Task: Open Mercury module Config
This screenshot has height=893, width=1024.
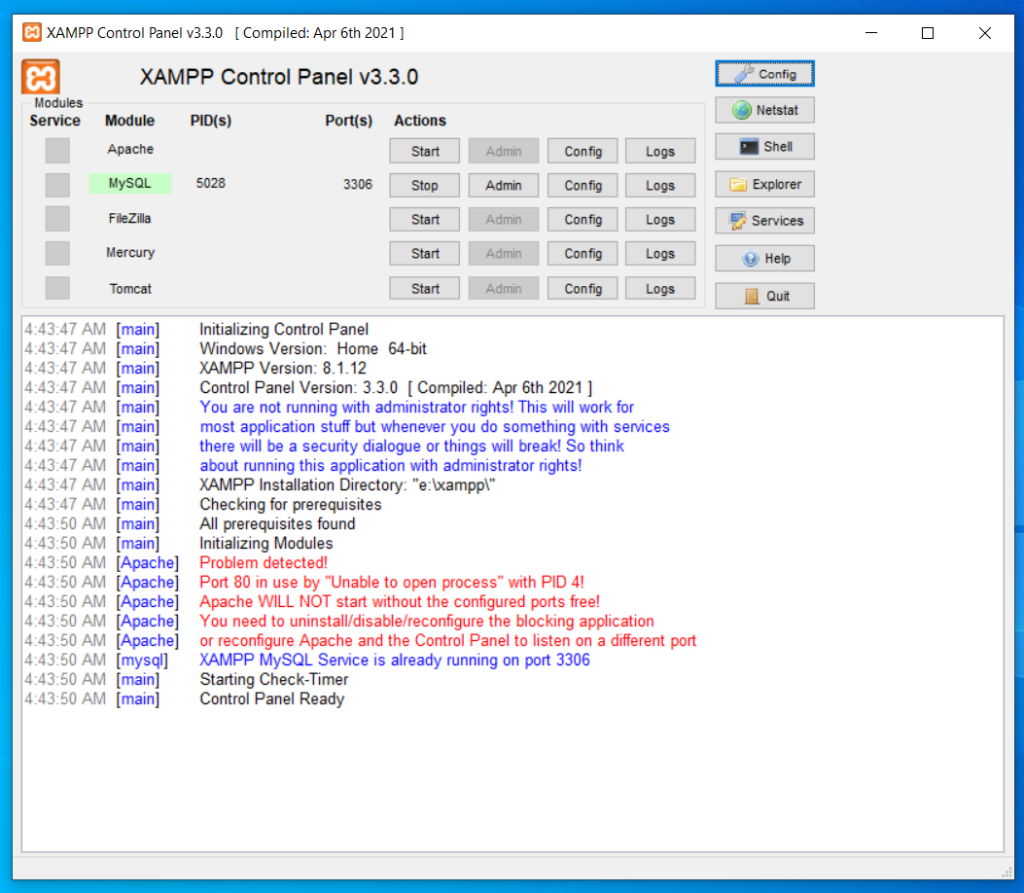Action: [x=583, y=253]
